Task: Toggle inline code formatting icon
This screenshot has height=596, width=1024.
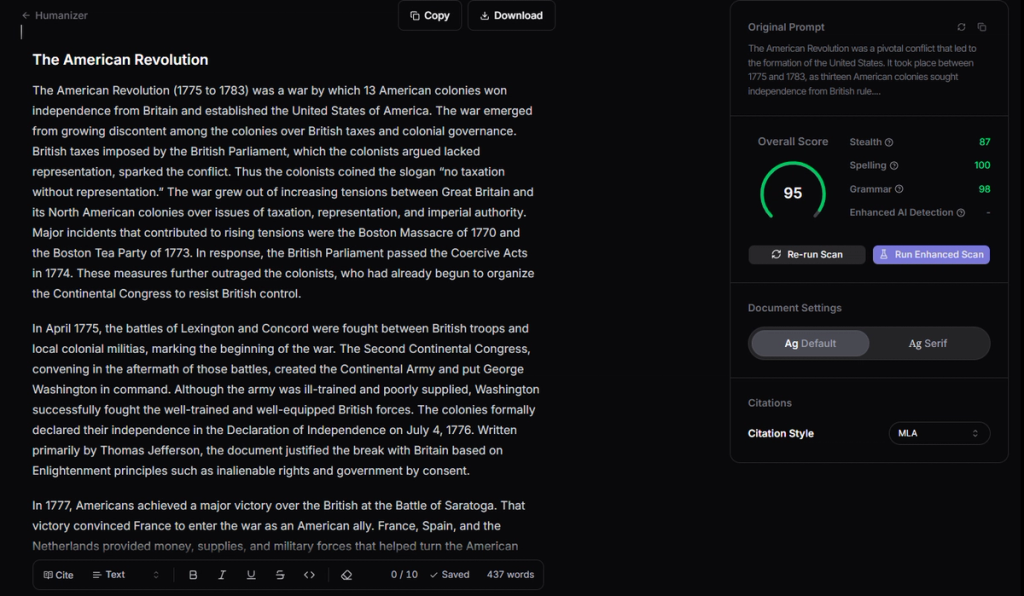Action: tap(310, 574)
